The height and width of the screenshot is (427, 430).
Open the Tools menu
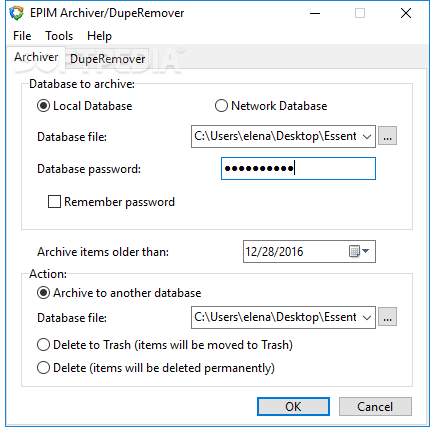coord(59,36)
